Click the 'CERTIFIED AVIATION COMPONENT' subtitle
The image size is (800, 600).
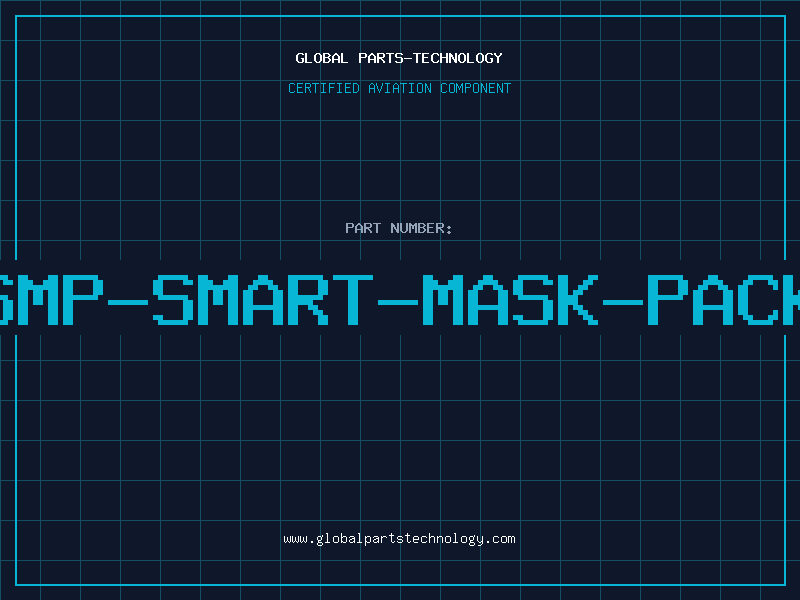(x=399, y=88)
